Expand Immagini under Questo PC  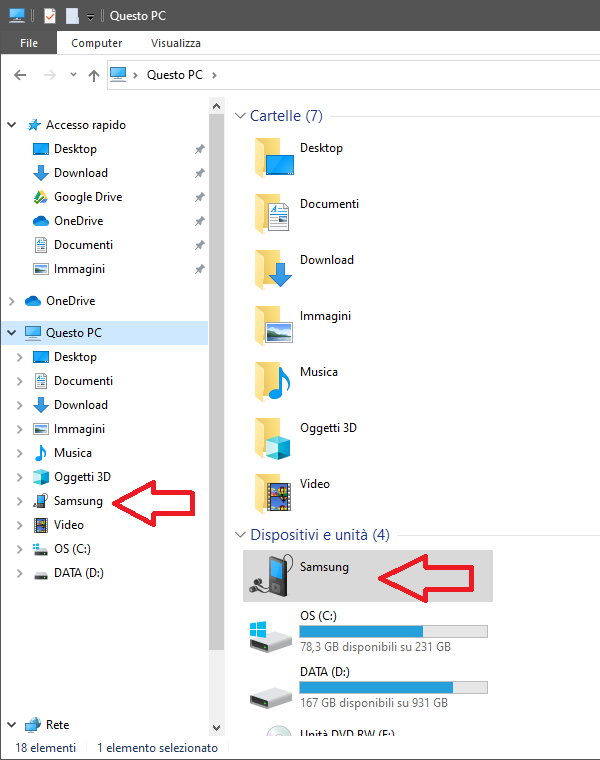[x=19, y=429]
